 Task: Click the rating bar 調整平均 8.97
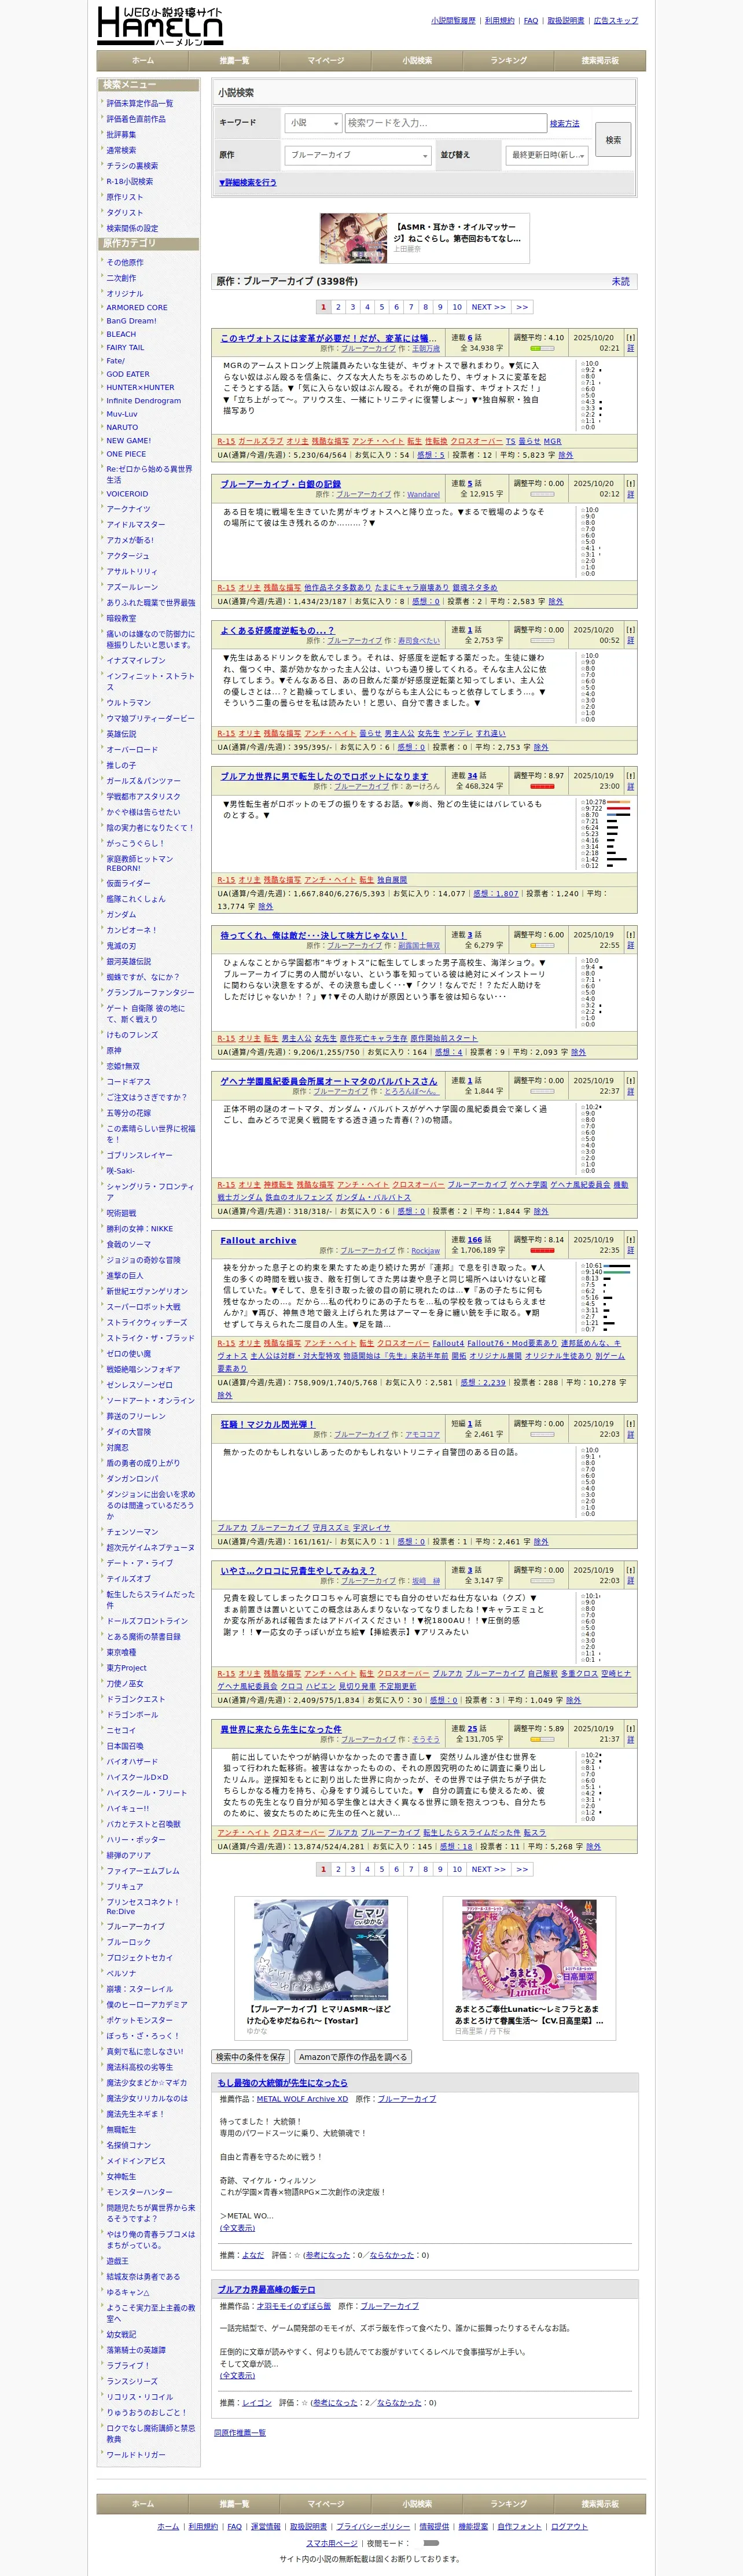(542, 786)
